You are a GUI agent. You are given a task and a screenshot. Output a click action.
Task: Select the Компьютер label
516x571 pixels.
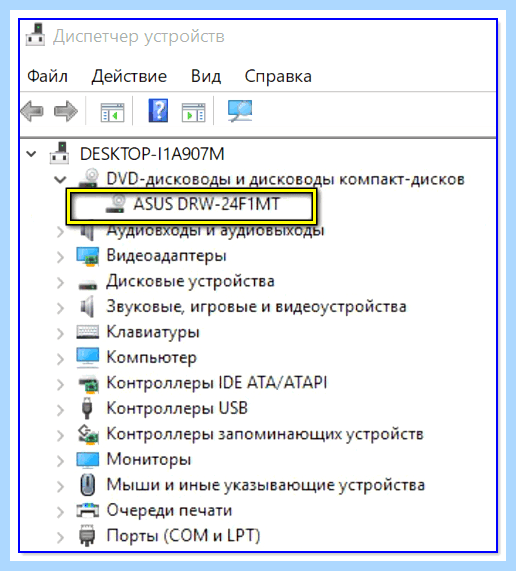click(x=151, y=358)
